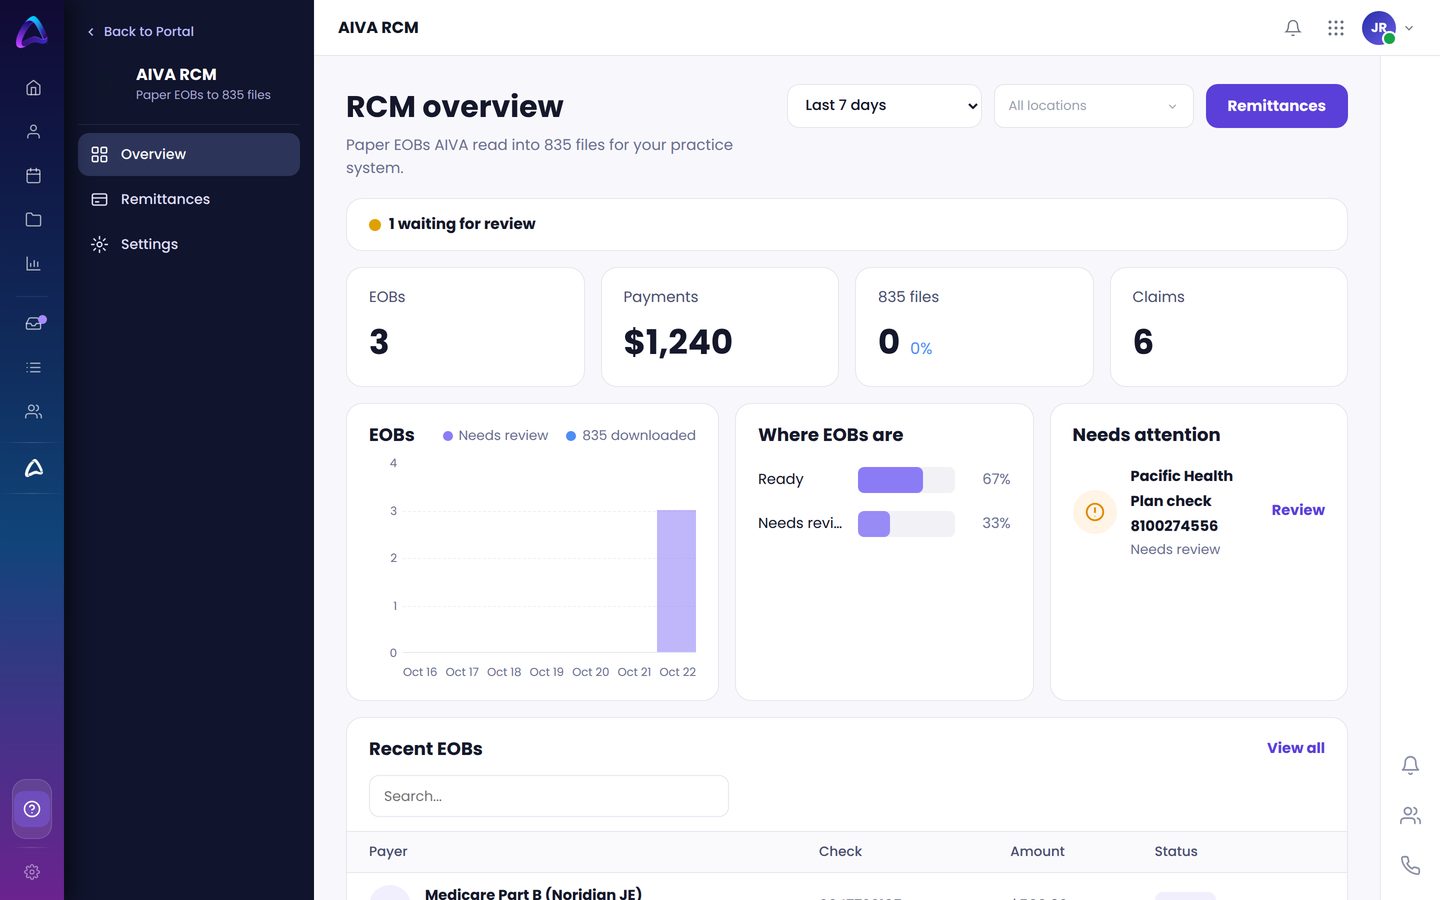Open the bar chart analytics icon in left rail

point(33,264)
